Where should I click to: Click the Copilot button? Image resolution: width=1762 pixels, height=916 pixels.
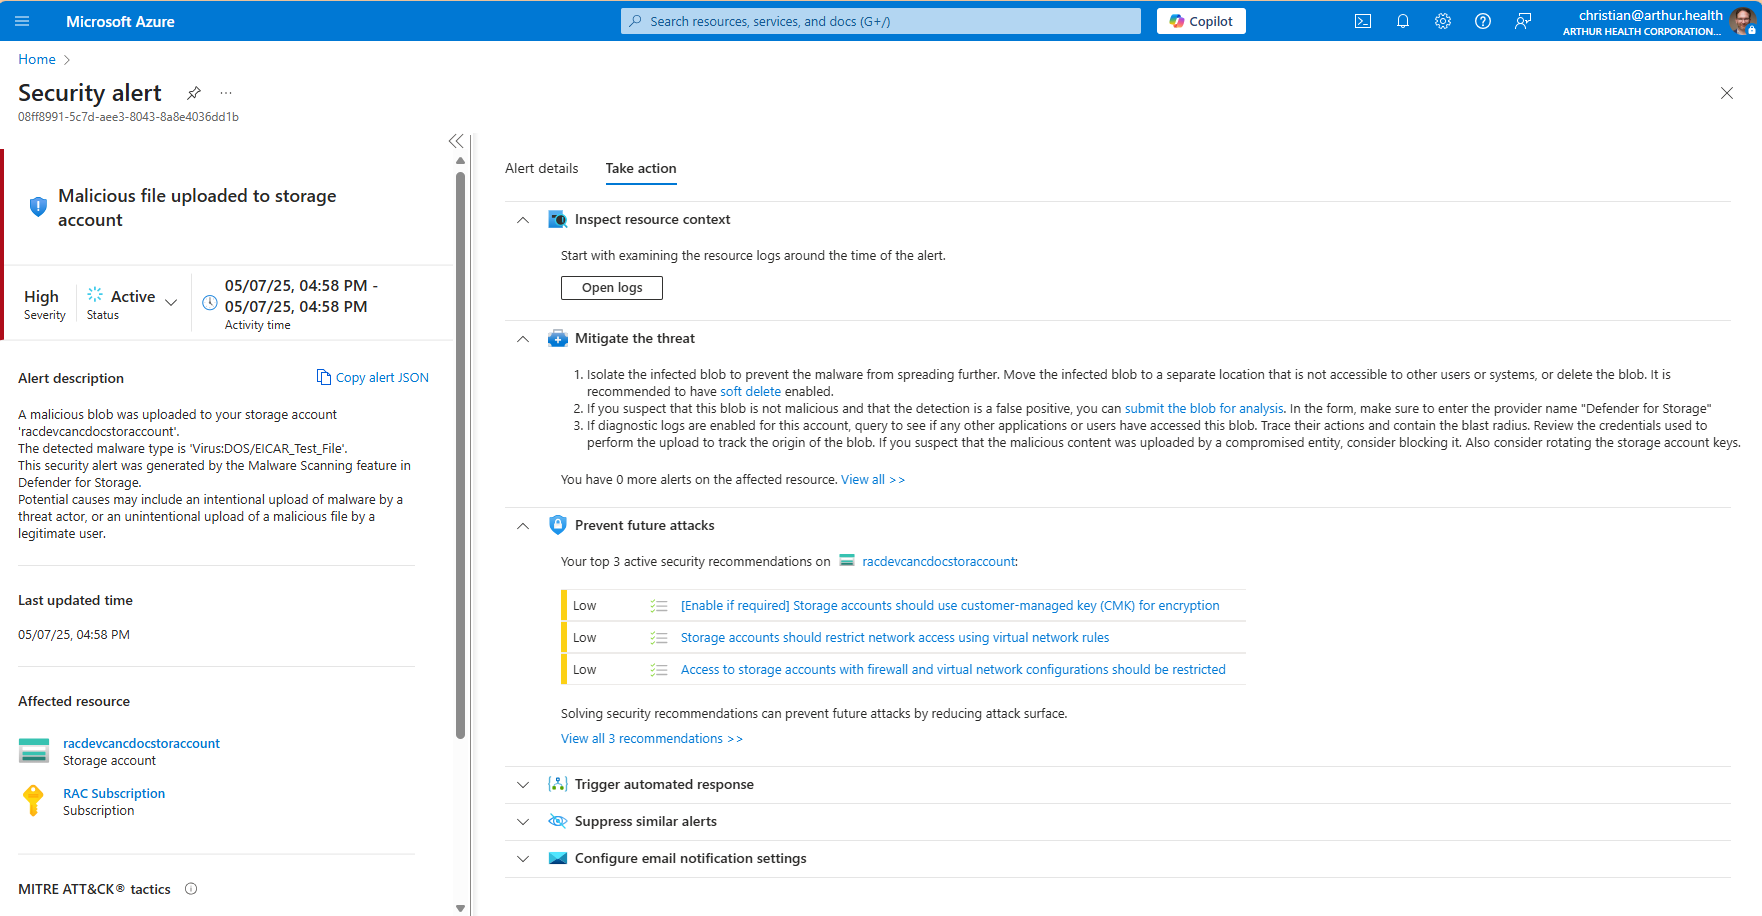(x=1201, y=21)
